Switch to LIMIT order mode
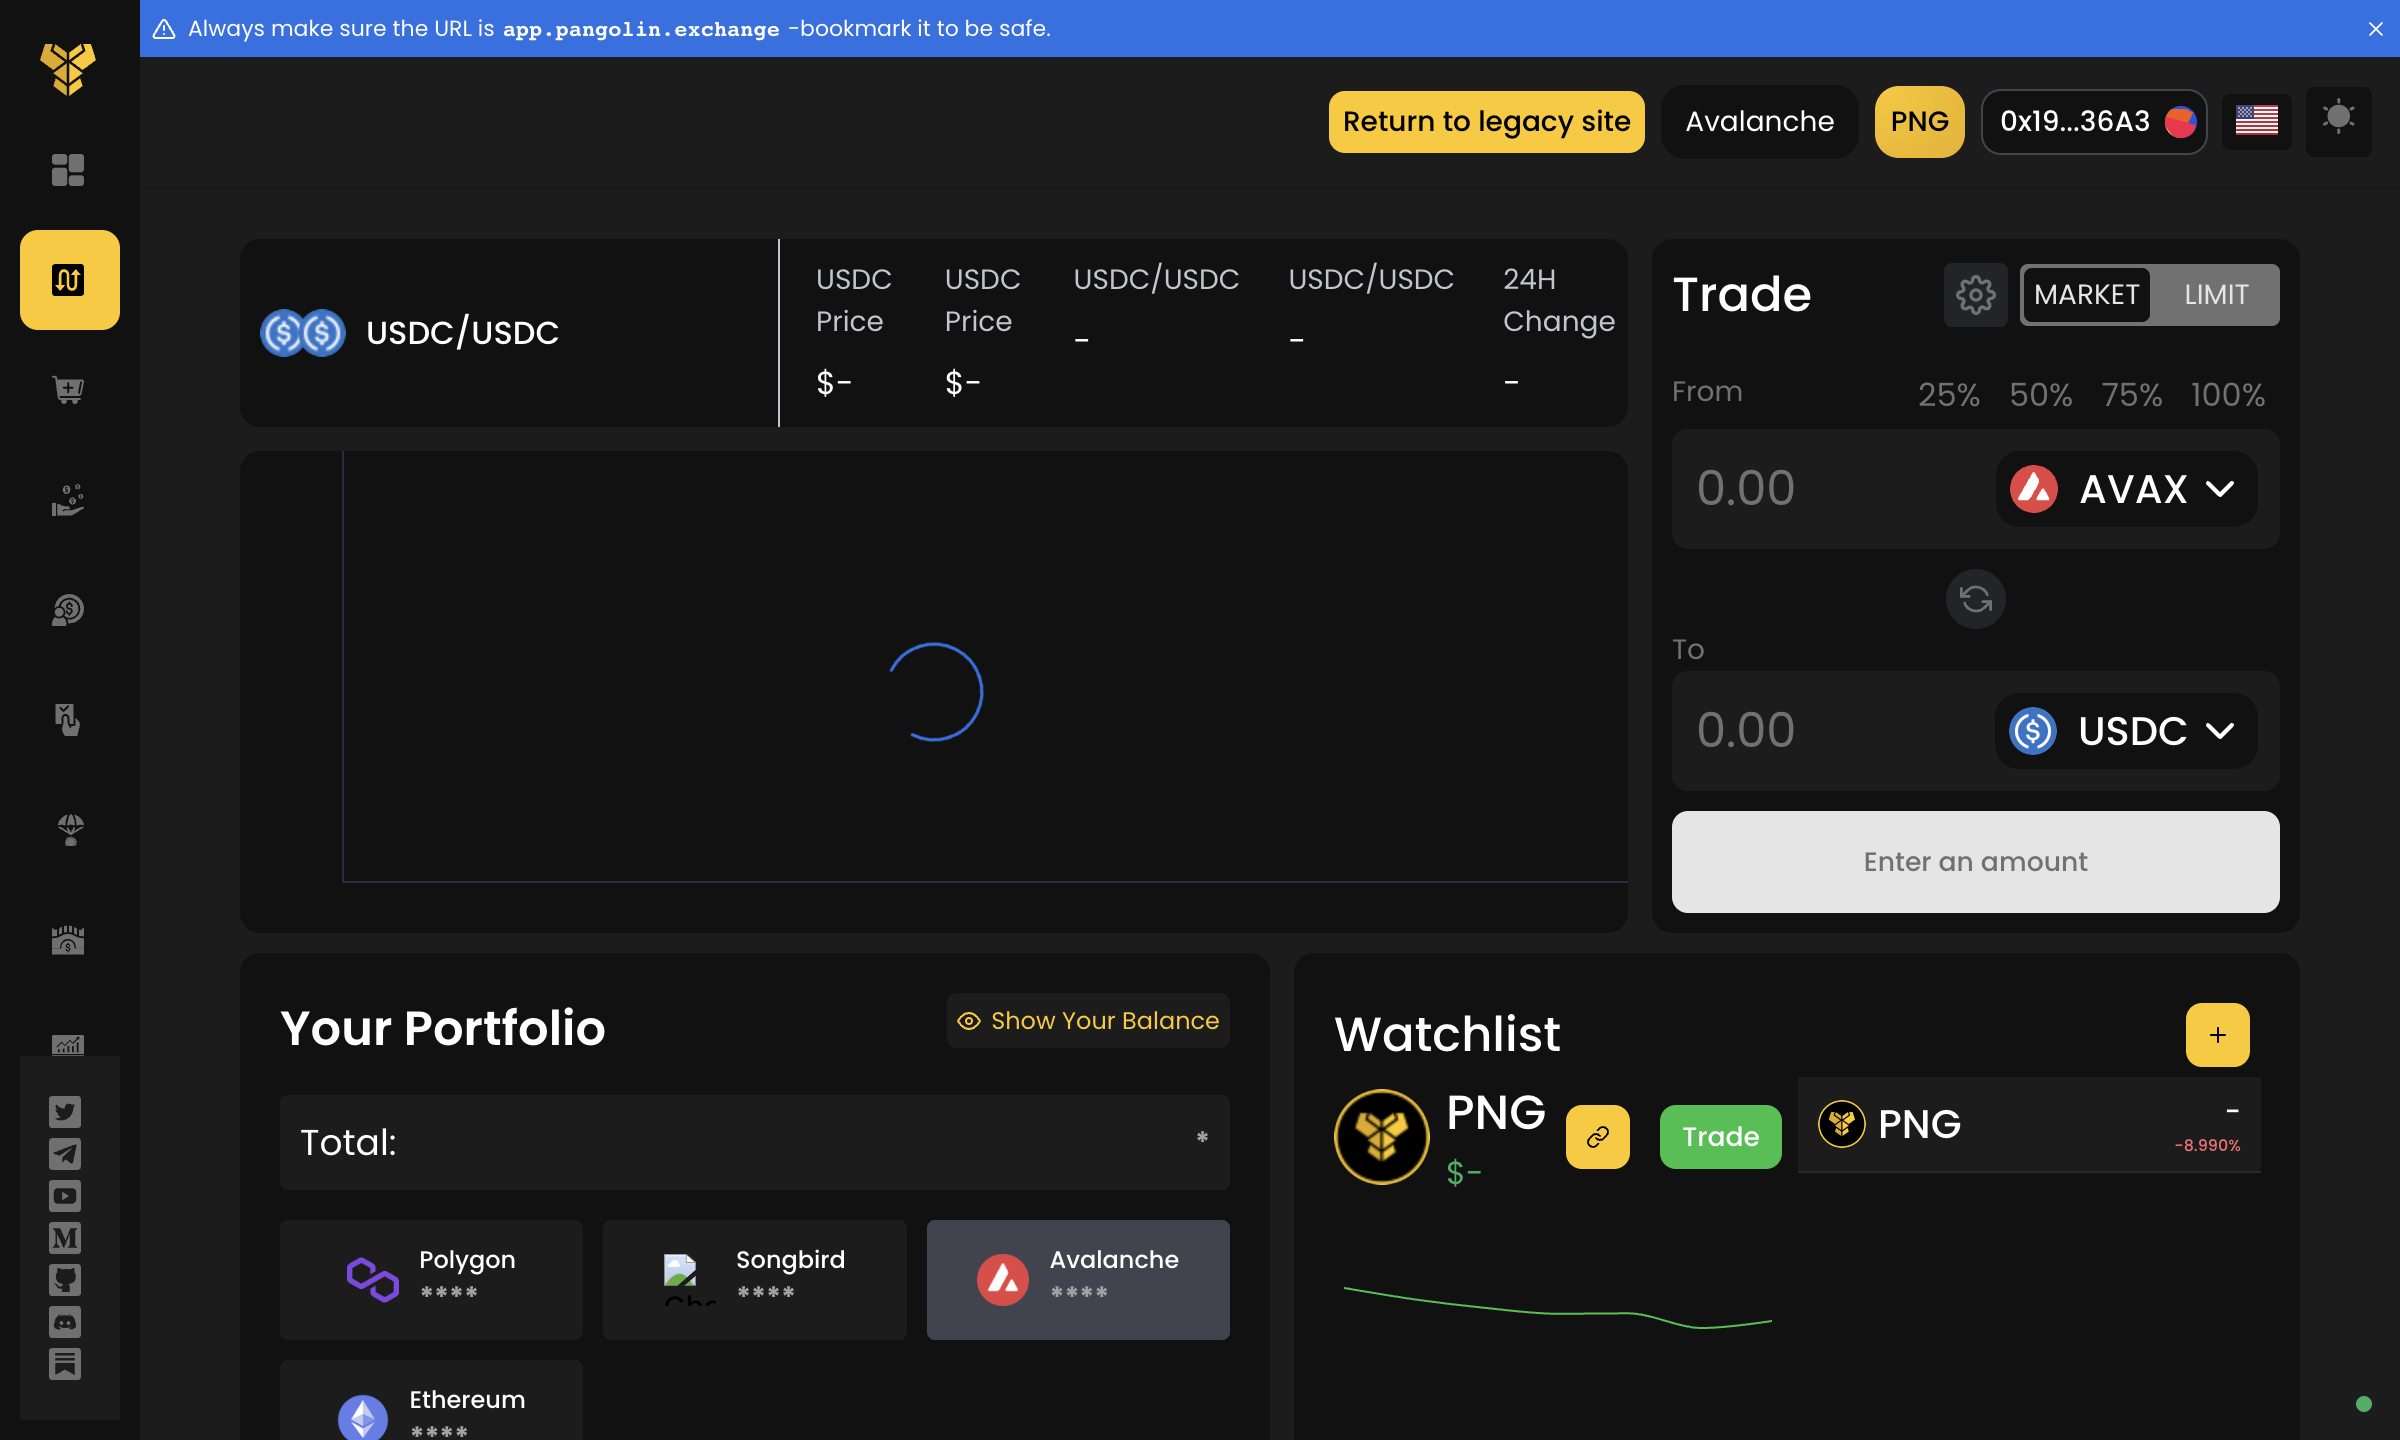This screenshot has width=2400, height=1440. [2216, 295]
